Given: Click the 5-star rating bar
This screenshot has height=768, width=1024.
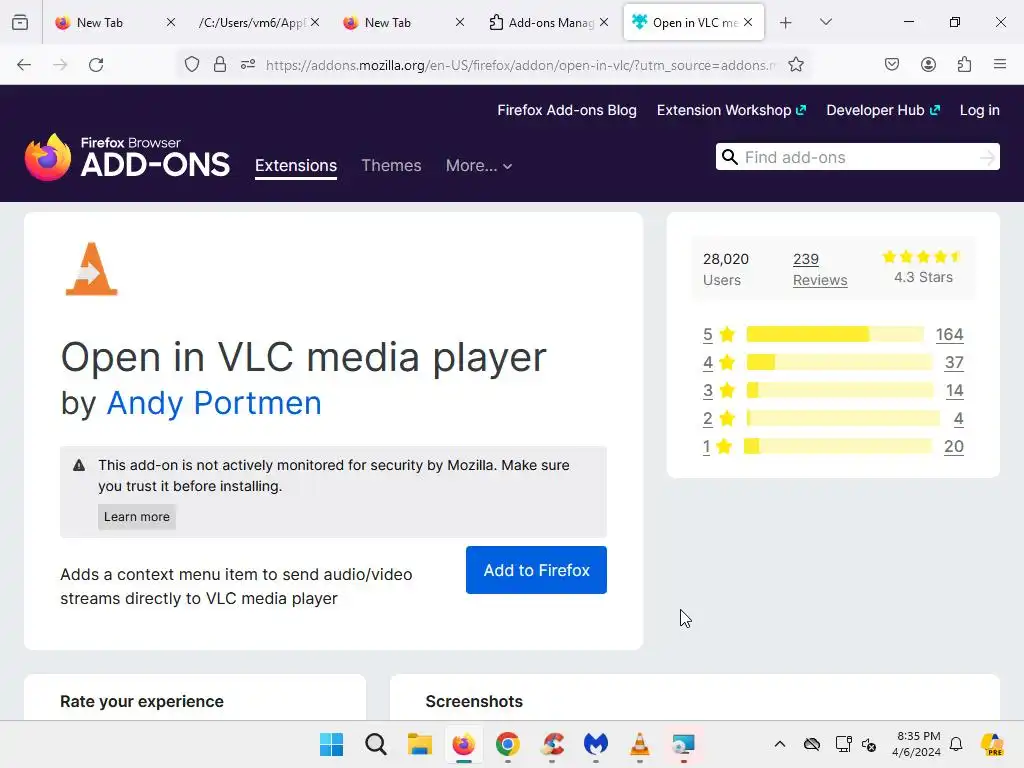Looking at the screenshot, I should (835, 334).
